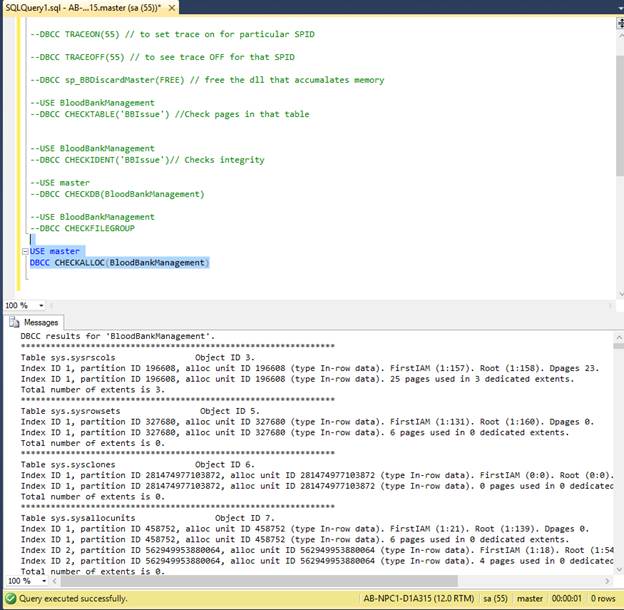Click the 'DBCC results for BloodBankManagement' line

pyautogui.click(x=118, y=336)
